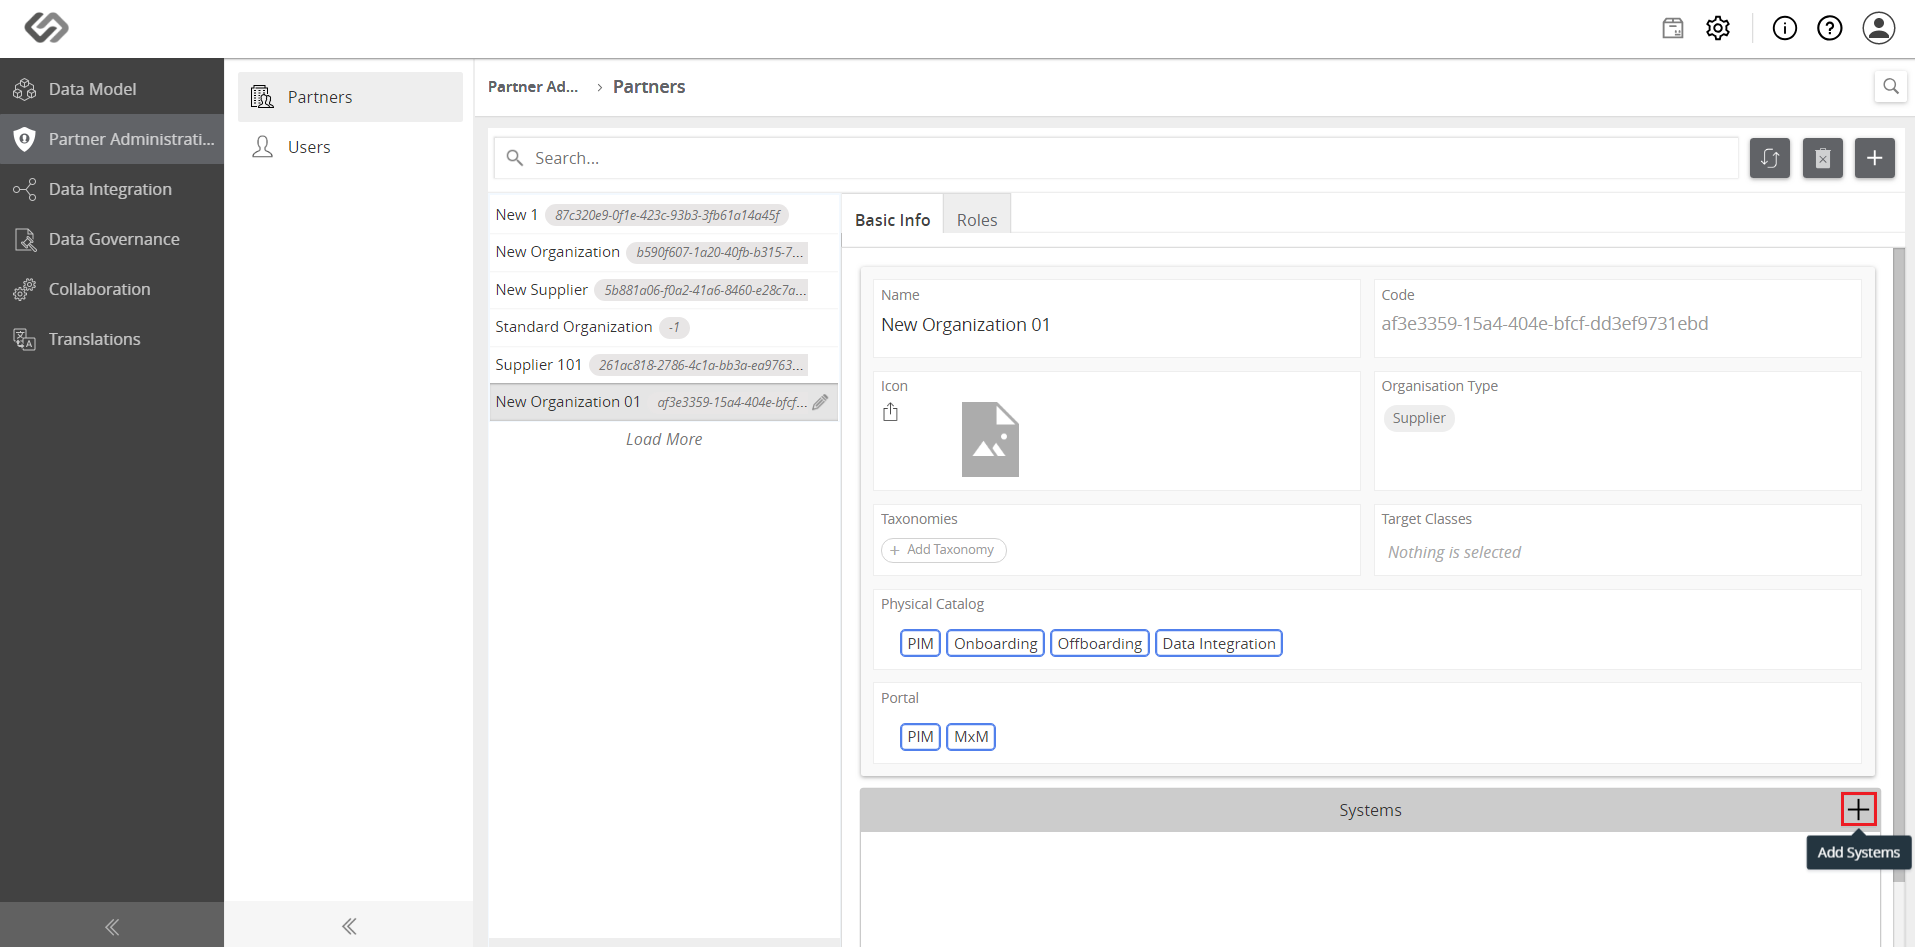Click the delete clipboard button

pos(1823,158)
